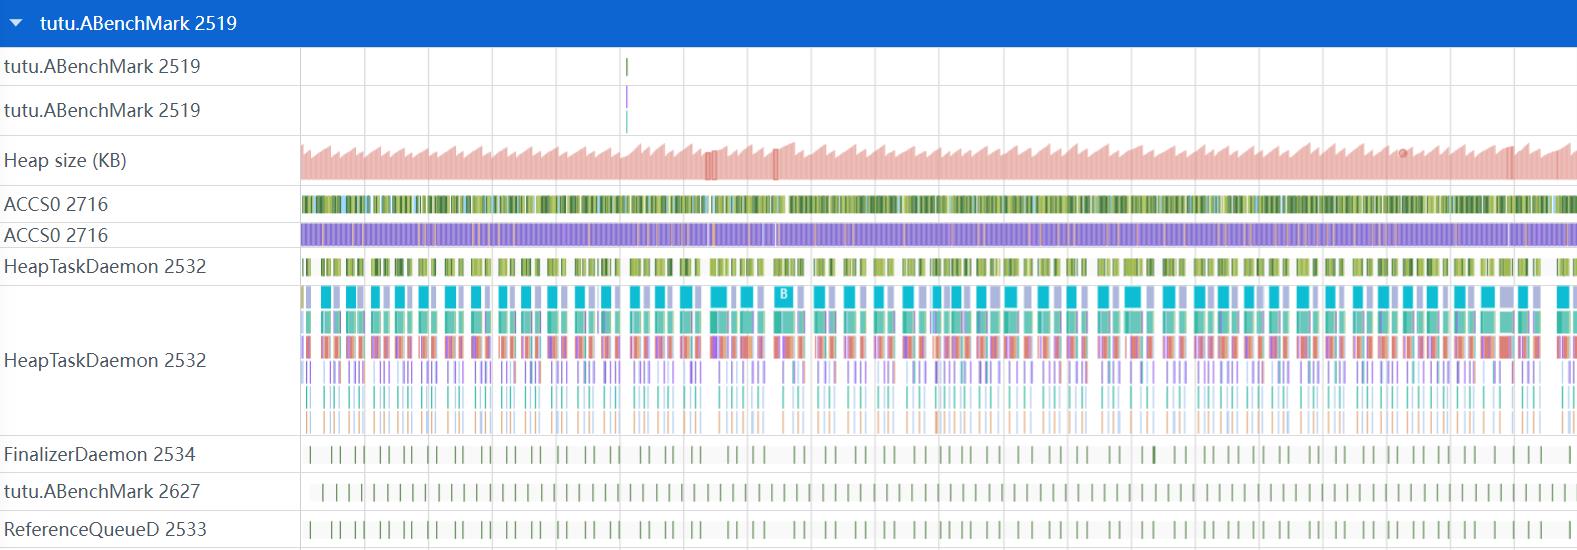Select the upper HeapTaskDaemon 2532 row label

click(105, 267)
